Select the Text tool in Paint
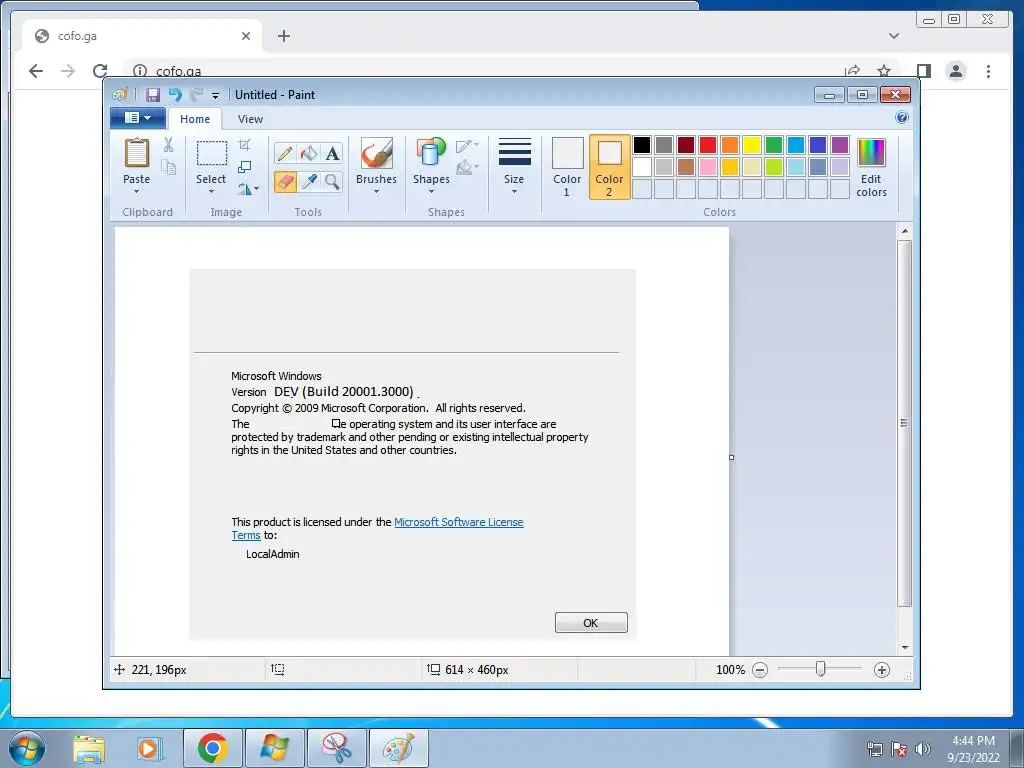The width and height of the screenshot is (1024, 768). point(332,153)
